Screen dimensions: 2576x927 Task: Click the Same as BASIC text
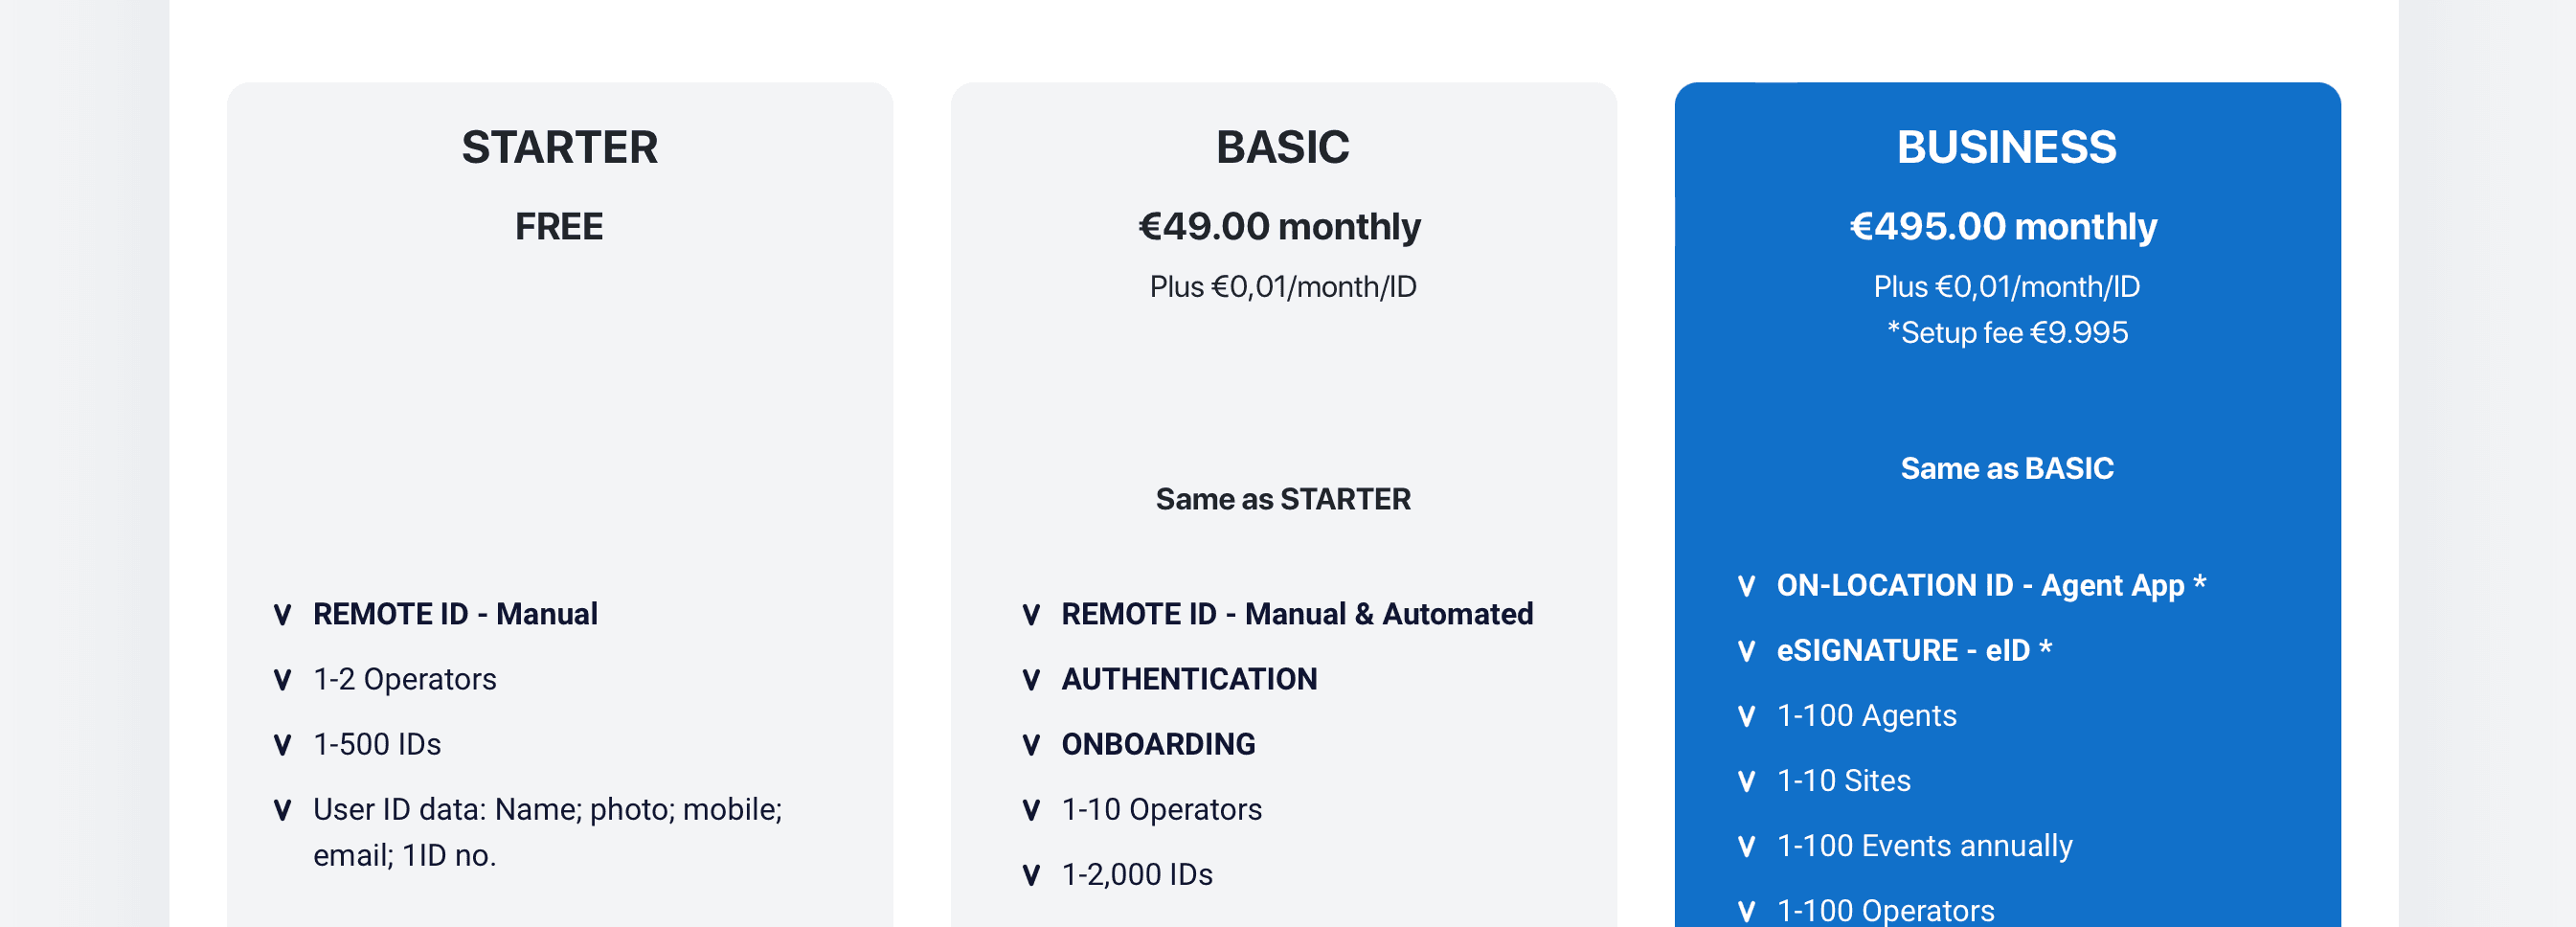(x=2007, y=468)
